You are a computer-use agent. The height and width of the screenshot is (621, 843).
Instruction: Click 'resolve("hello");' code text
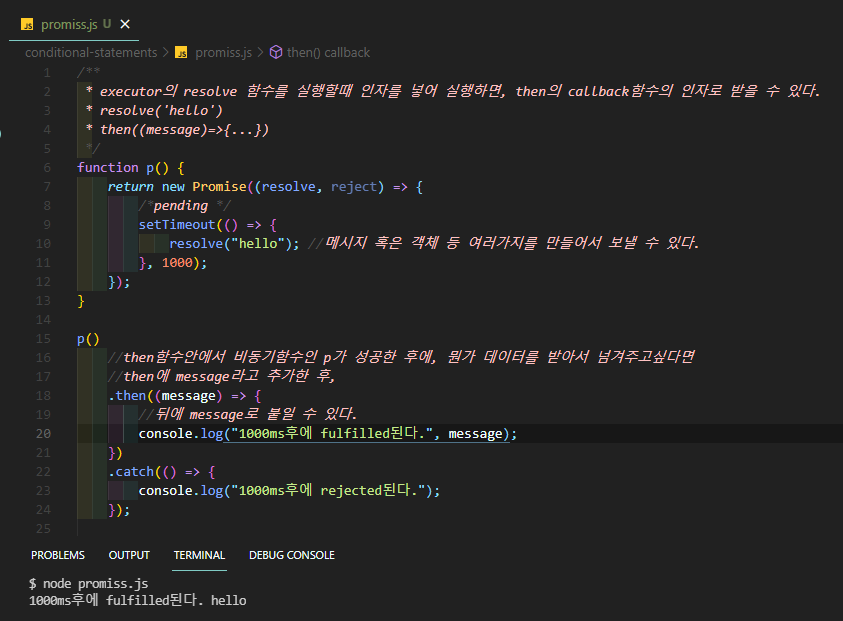tap(234, 244)
